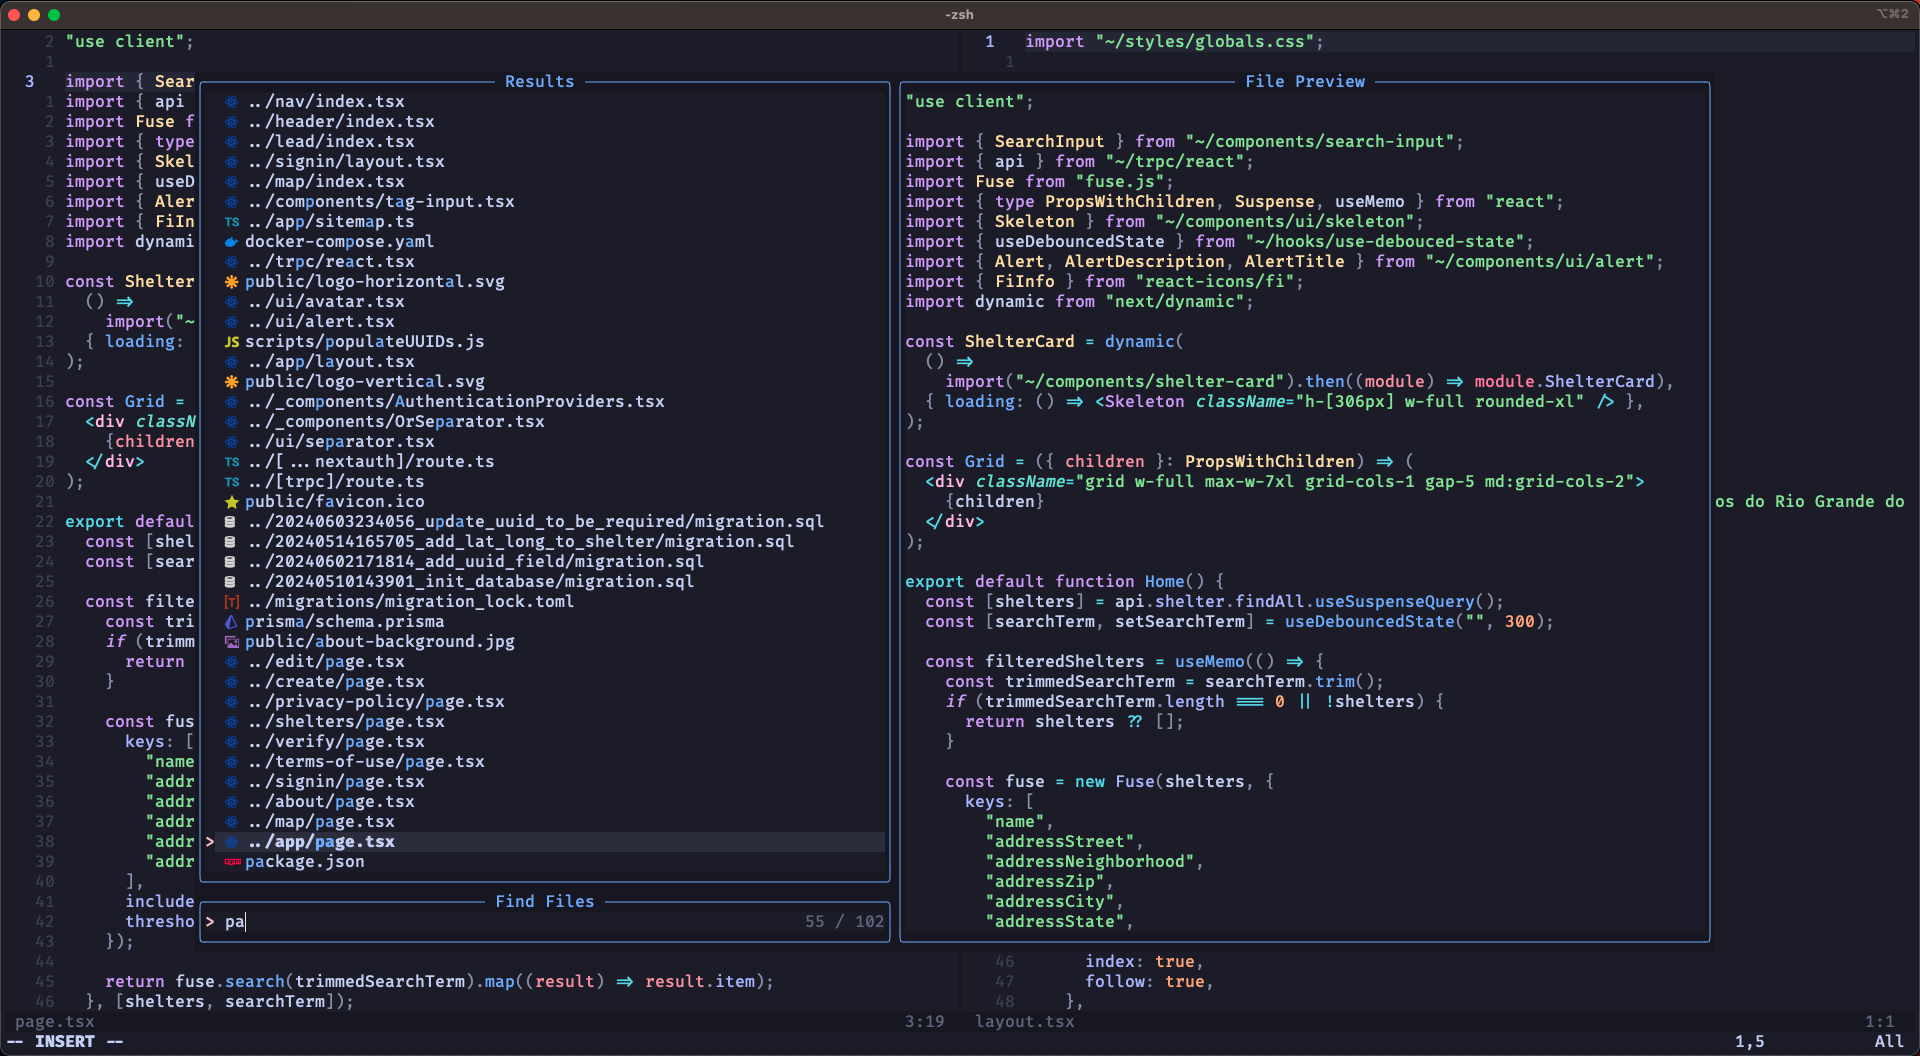Click the return fuse.search line in editor

coord(439,982)
